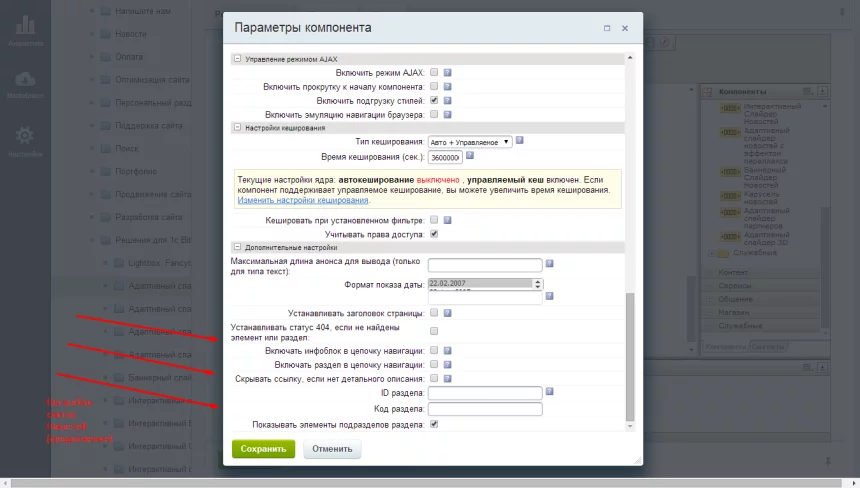Tick 'Устанавливать статус 404' checkbox
The image size is (860, 488).
tap(434, 331)
